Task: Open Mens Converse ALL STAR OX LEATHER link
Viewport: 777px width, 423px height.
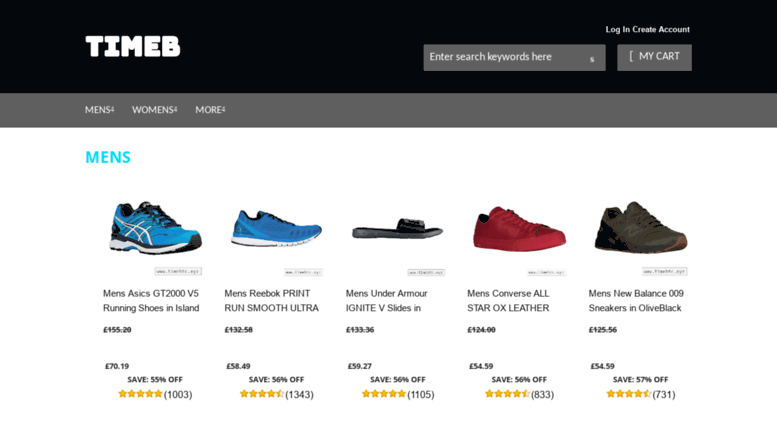Action: pos(508,301)
